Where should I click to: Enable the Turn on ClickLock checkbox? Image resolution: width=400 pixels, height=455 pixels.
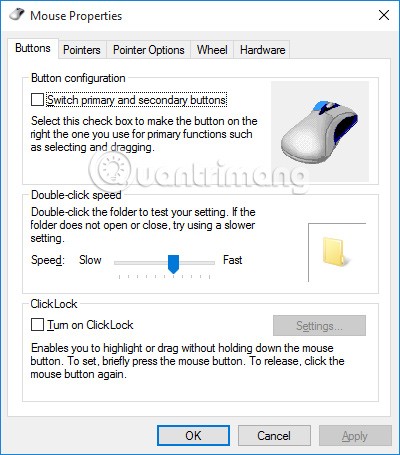pos(37,325)
